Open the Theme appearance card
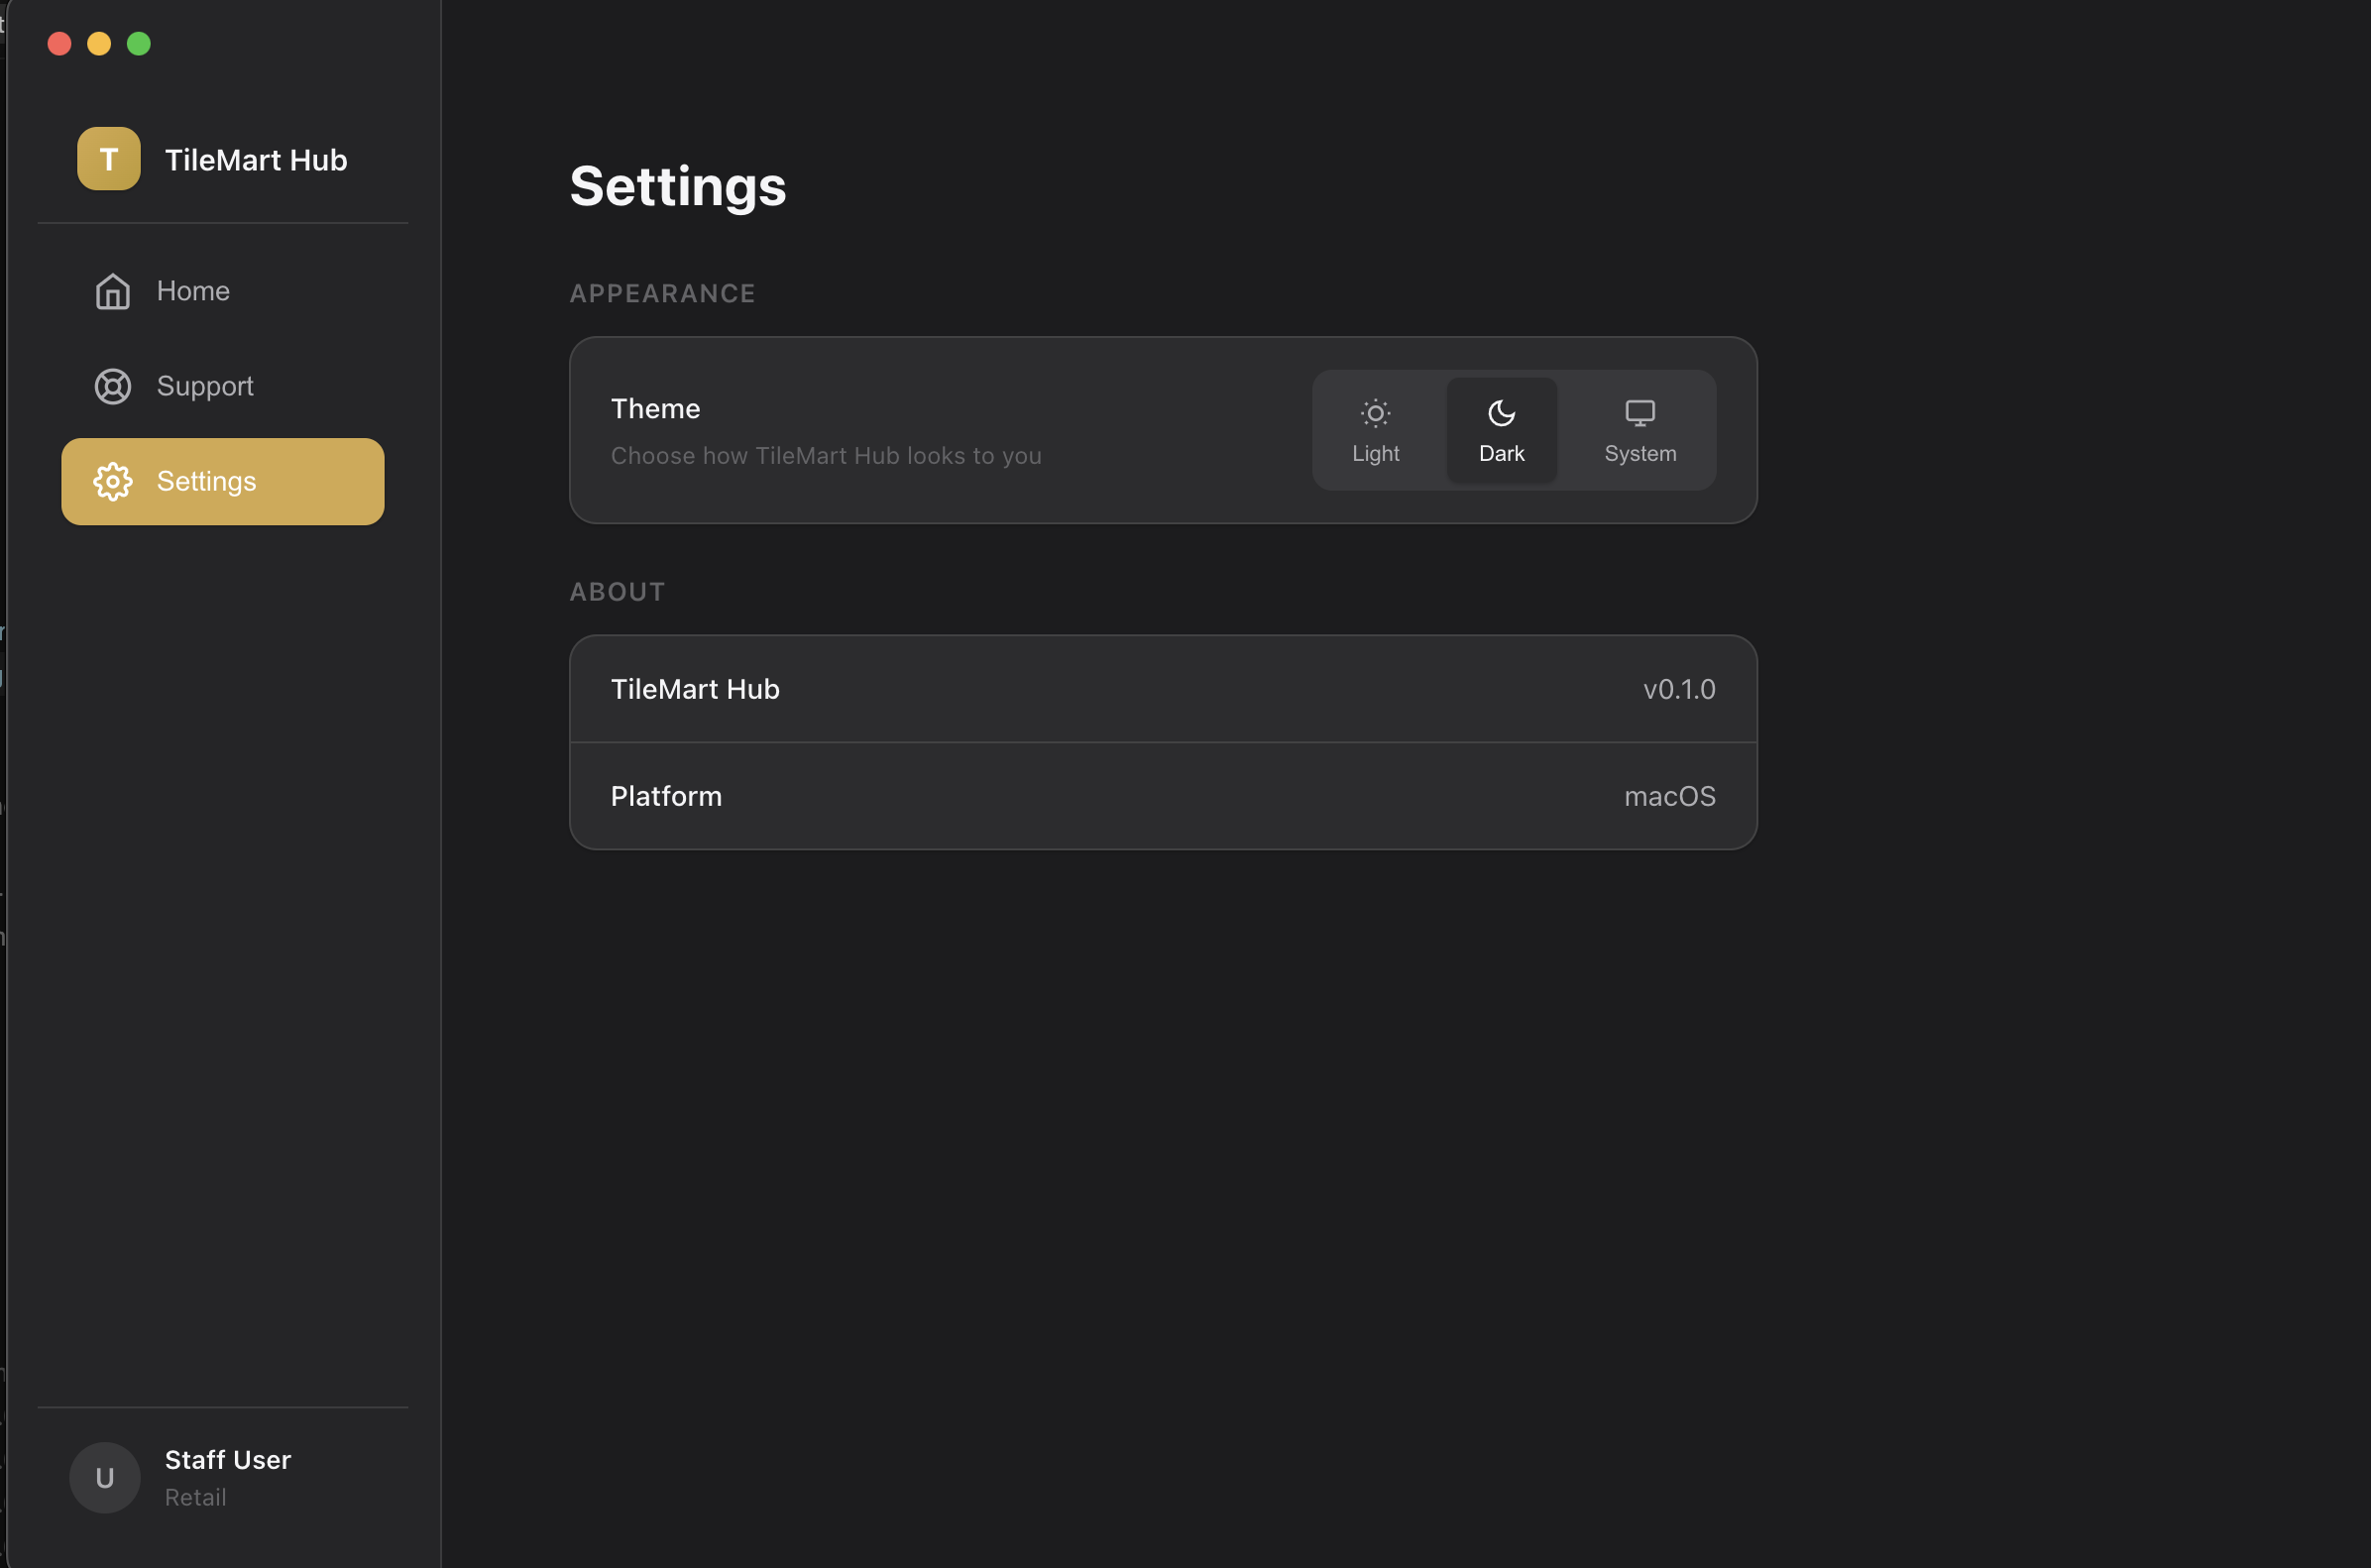This screenshot has height=1568, width=2371. [1162, 429]
